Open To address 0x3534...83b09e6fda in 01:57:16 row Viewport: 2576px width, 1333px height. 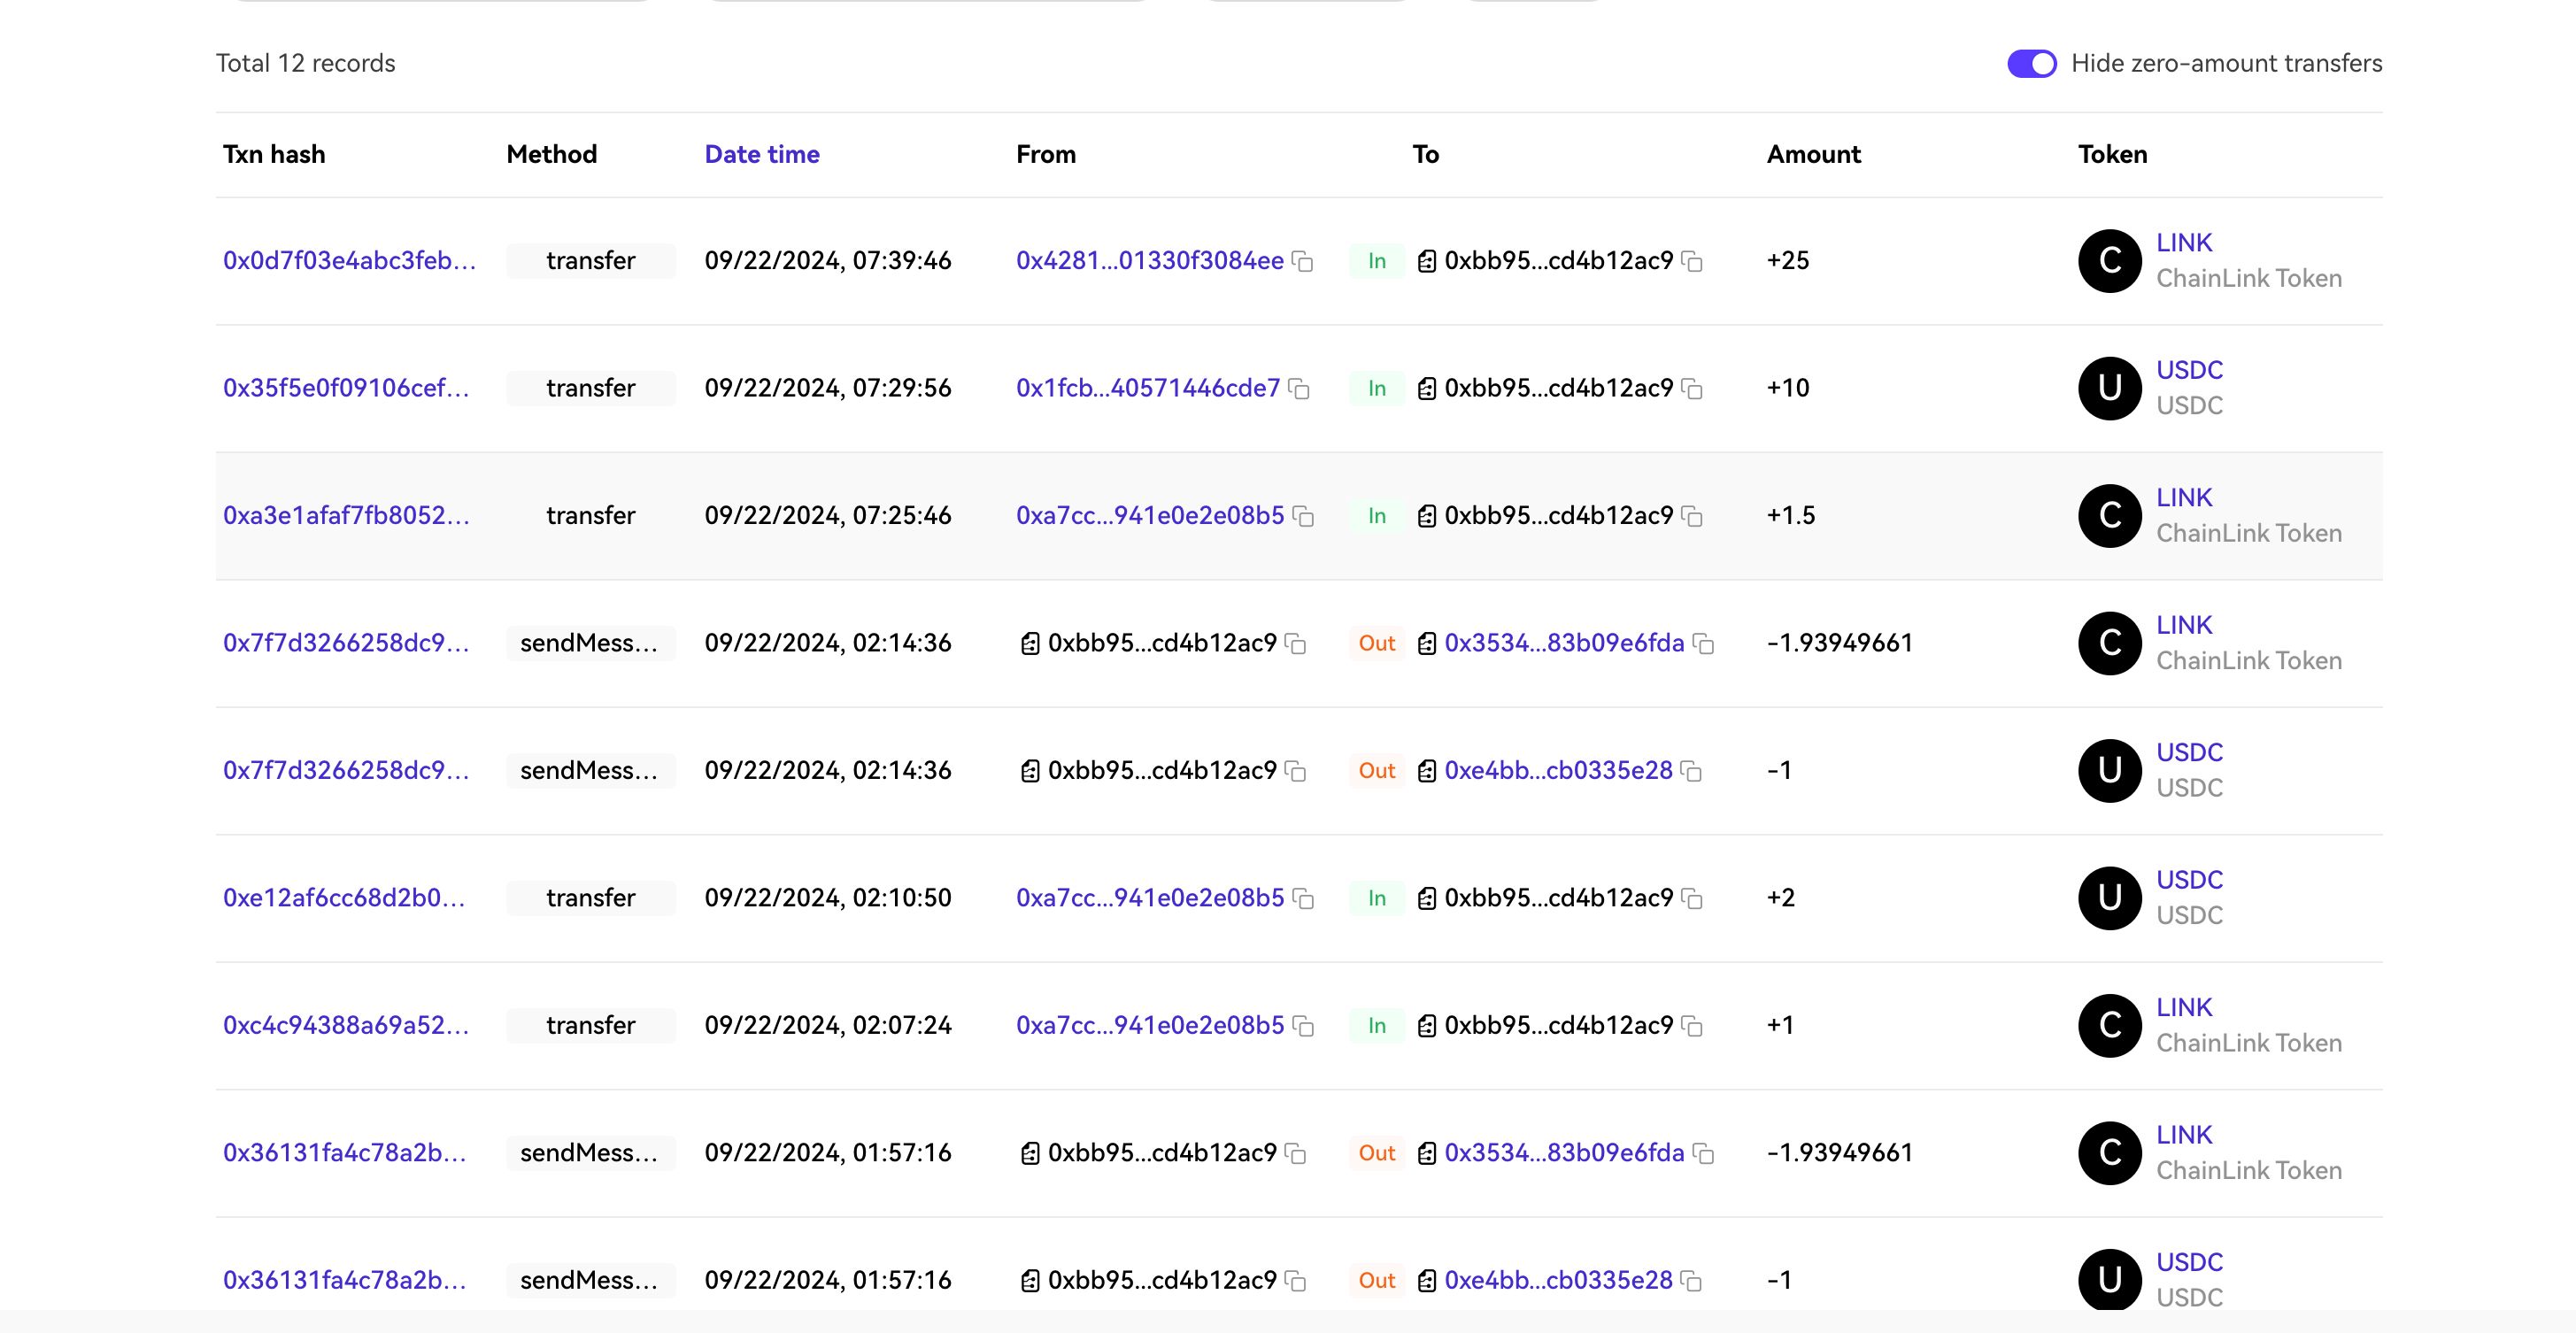(x=1564, y=1153)
